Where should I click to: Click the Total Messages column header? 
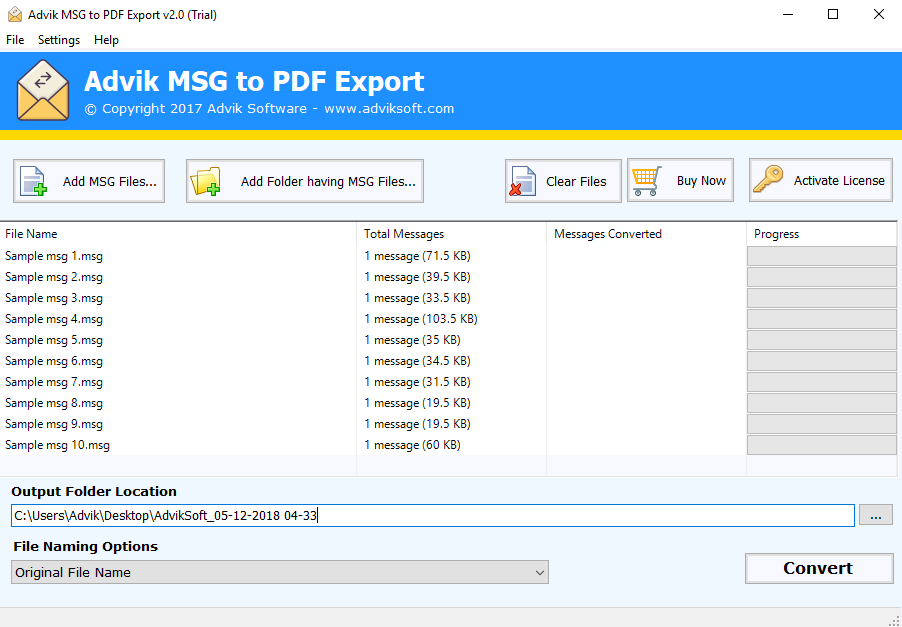pos(452,234)
